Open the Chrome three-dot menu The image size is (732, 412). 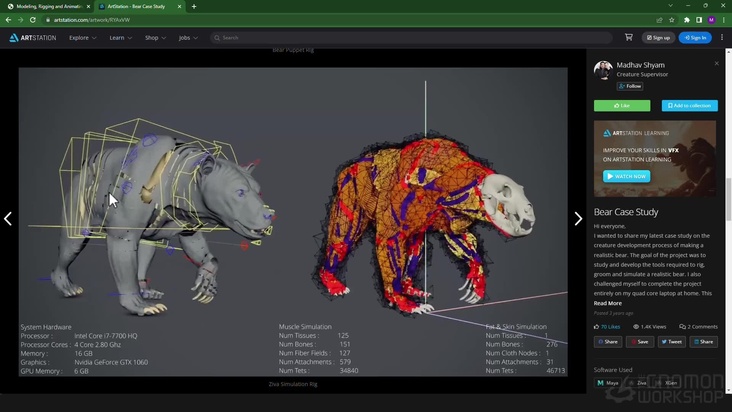[724, 20]
